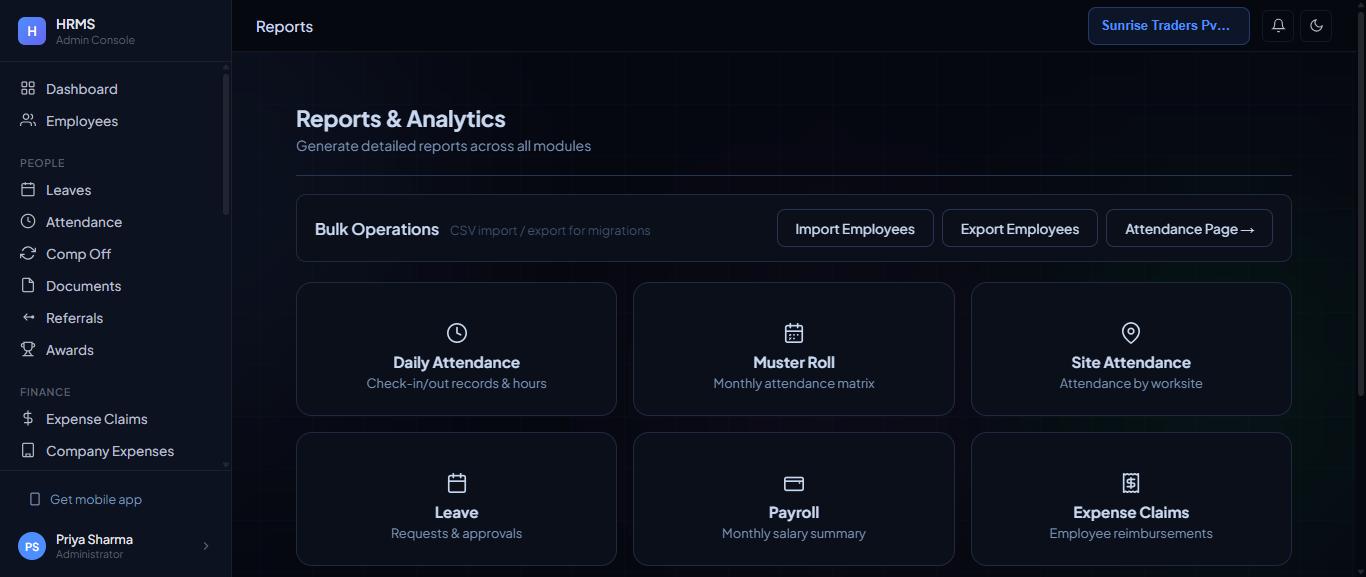
Task: Click the Leaves calendar icon in sidebar
Action: click(28, 190)
